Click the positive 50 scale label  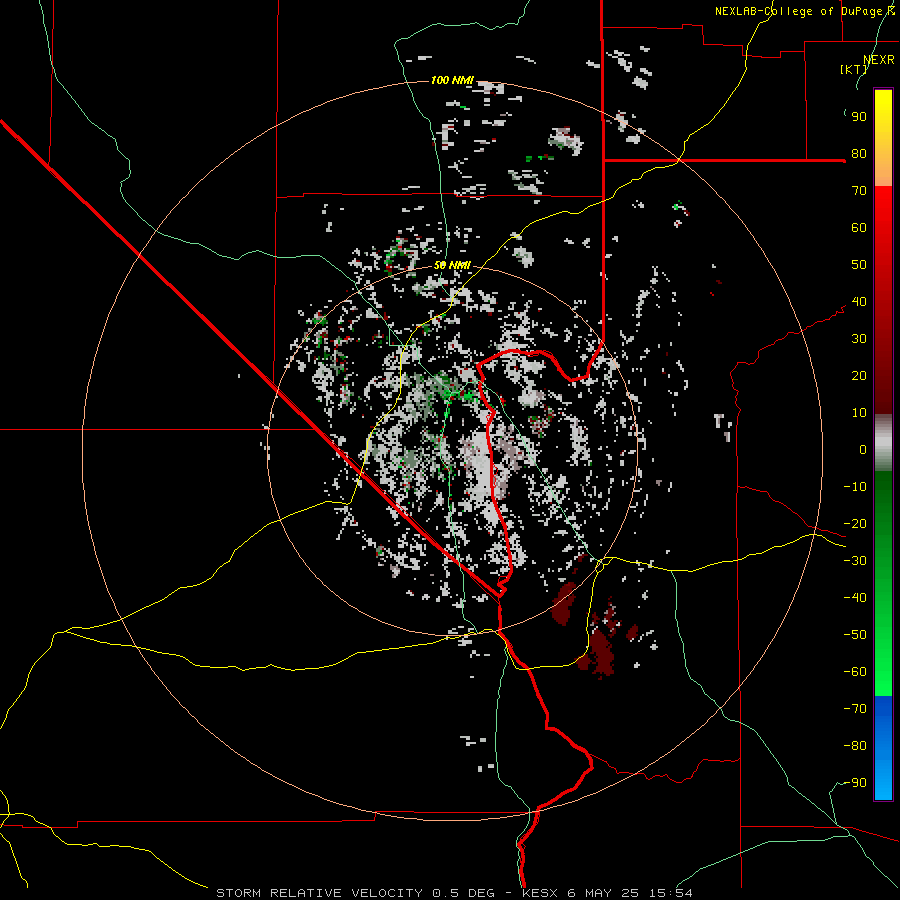[859, 265]
